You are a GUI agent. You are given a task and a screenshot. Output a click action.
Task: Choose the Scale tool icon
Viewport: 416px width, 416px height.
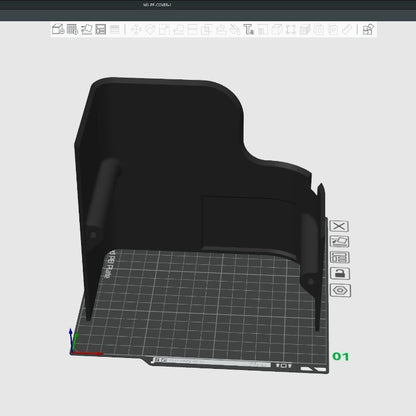click(164, 29)
